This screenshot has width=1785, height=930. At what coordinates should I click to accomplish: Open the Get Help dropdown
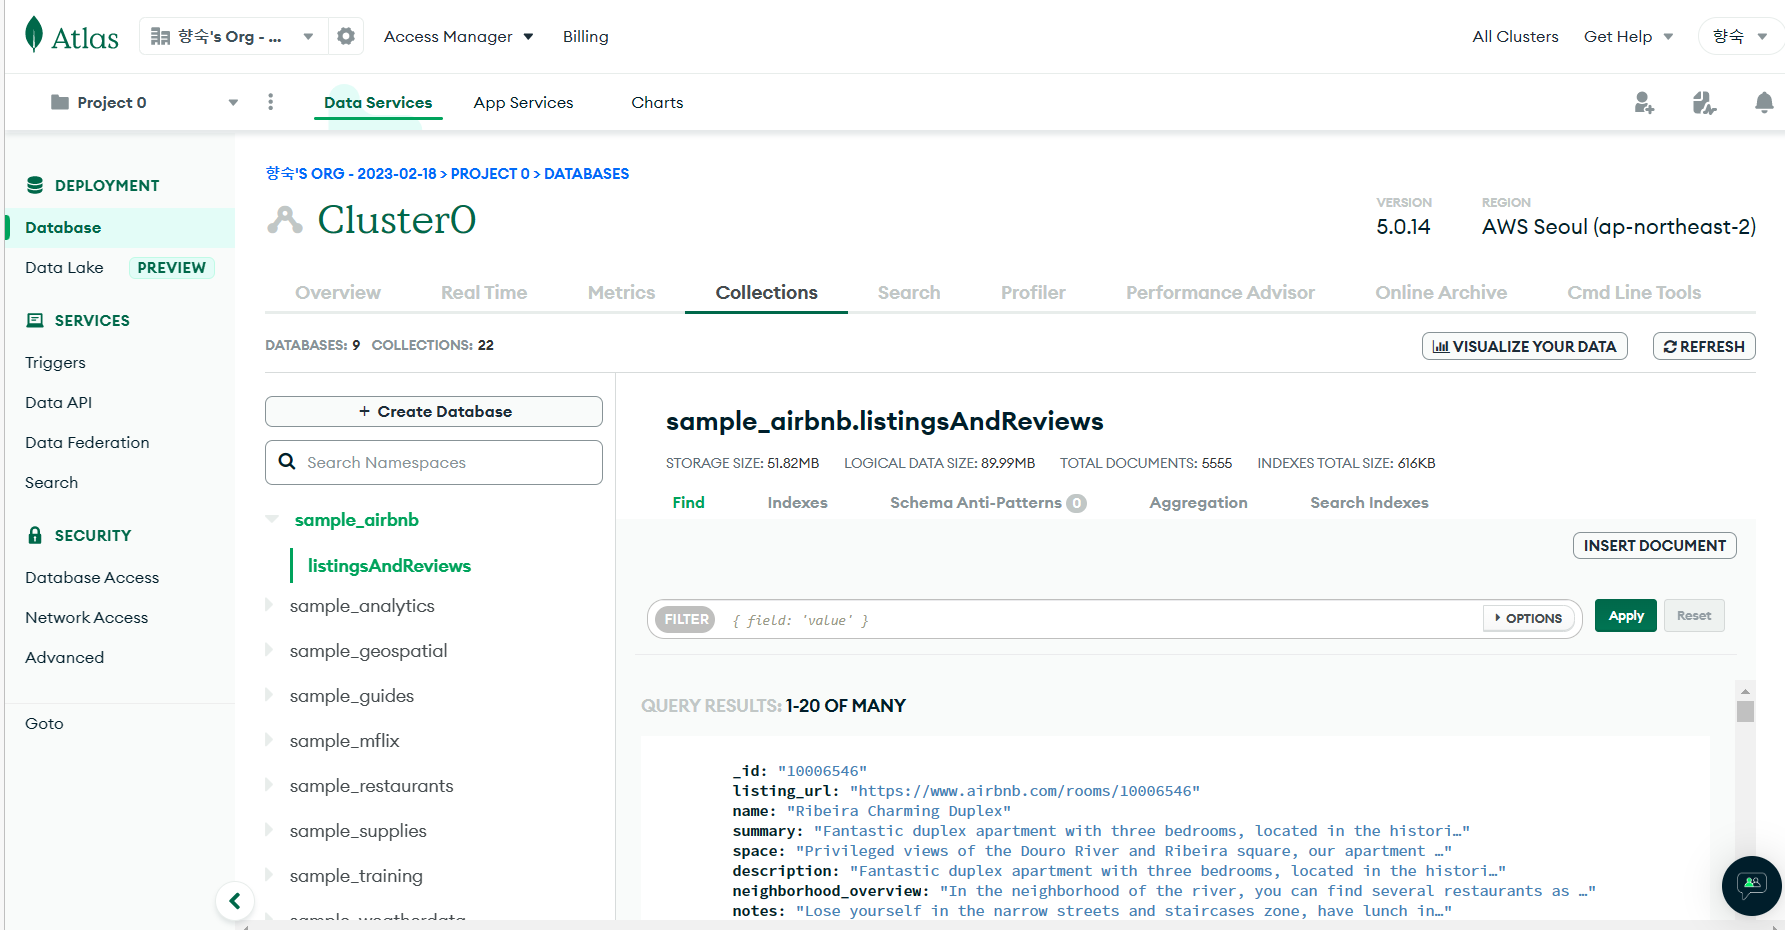pyautogui.click(x=1628, y=36)
